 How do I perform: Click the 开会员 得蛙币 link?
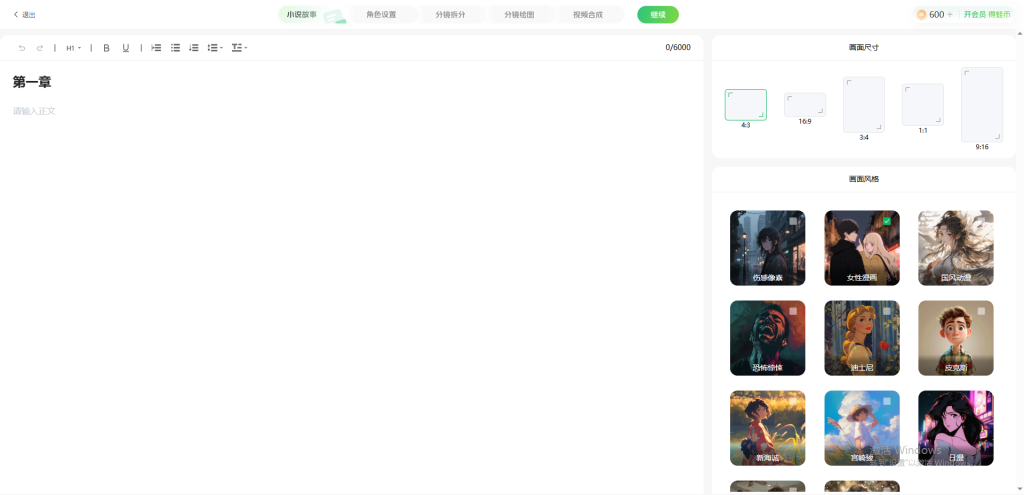coord(986,15)
